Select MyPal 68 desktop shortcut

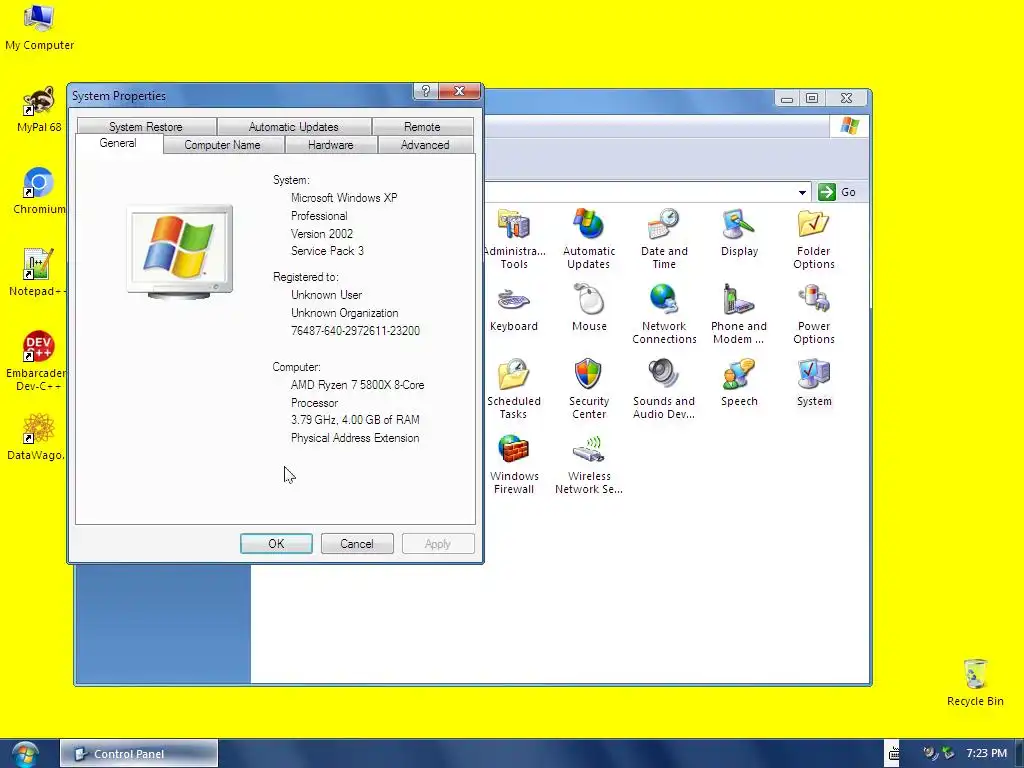(39, 109)
